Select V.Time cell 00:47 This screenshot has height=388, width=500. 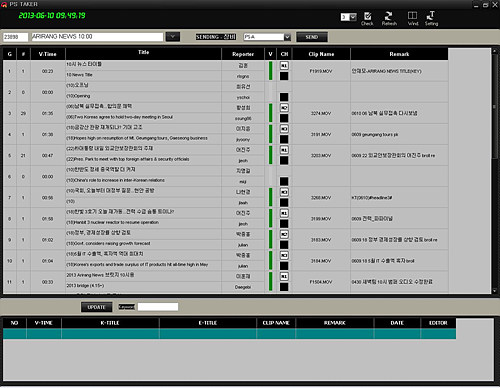(x=47, y=155)
